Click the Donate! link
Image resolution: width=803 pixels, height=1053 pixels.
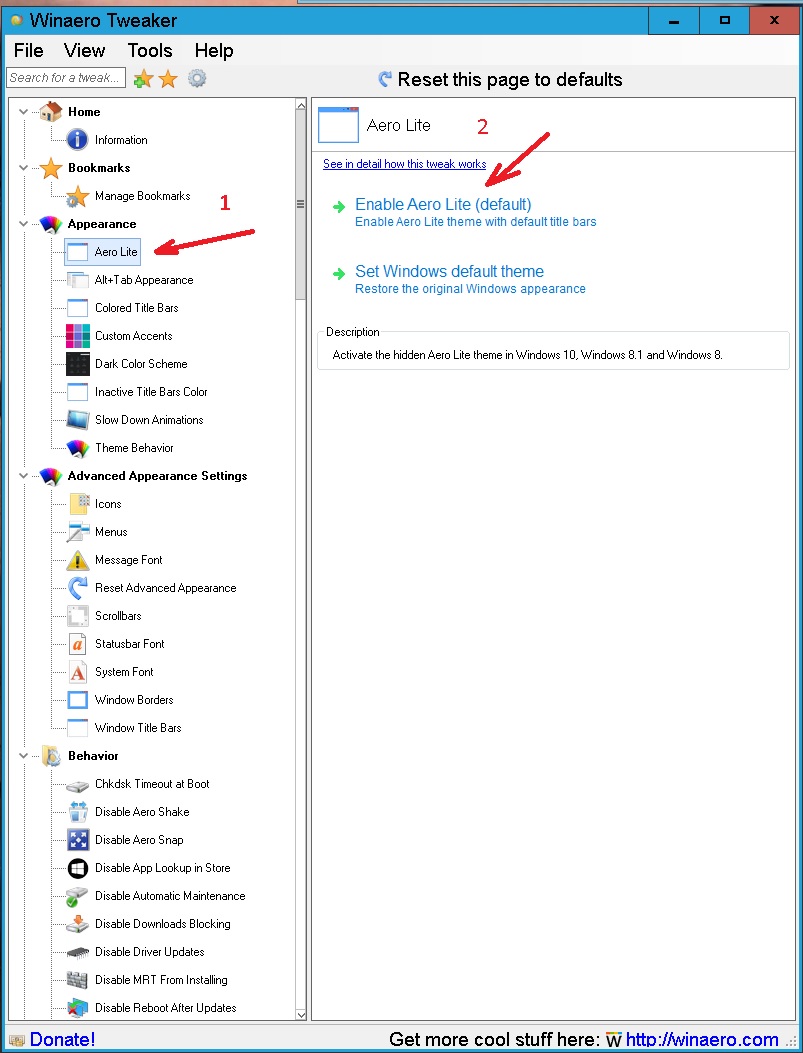pos(62,1040)
